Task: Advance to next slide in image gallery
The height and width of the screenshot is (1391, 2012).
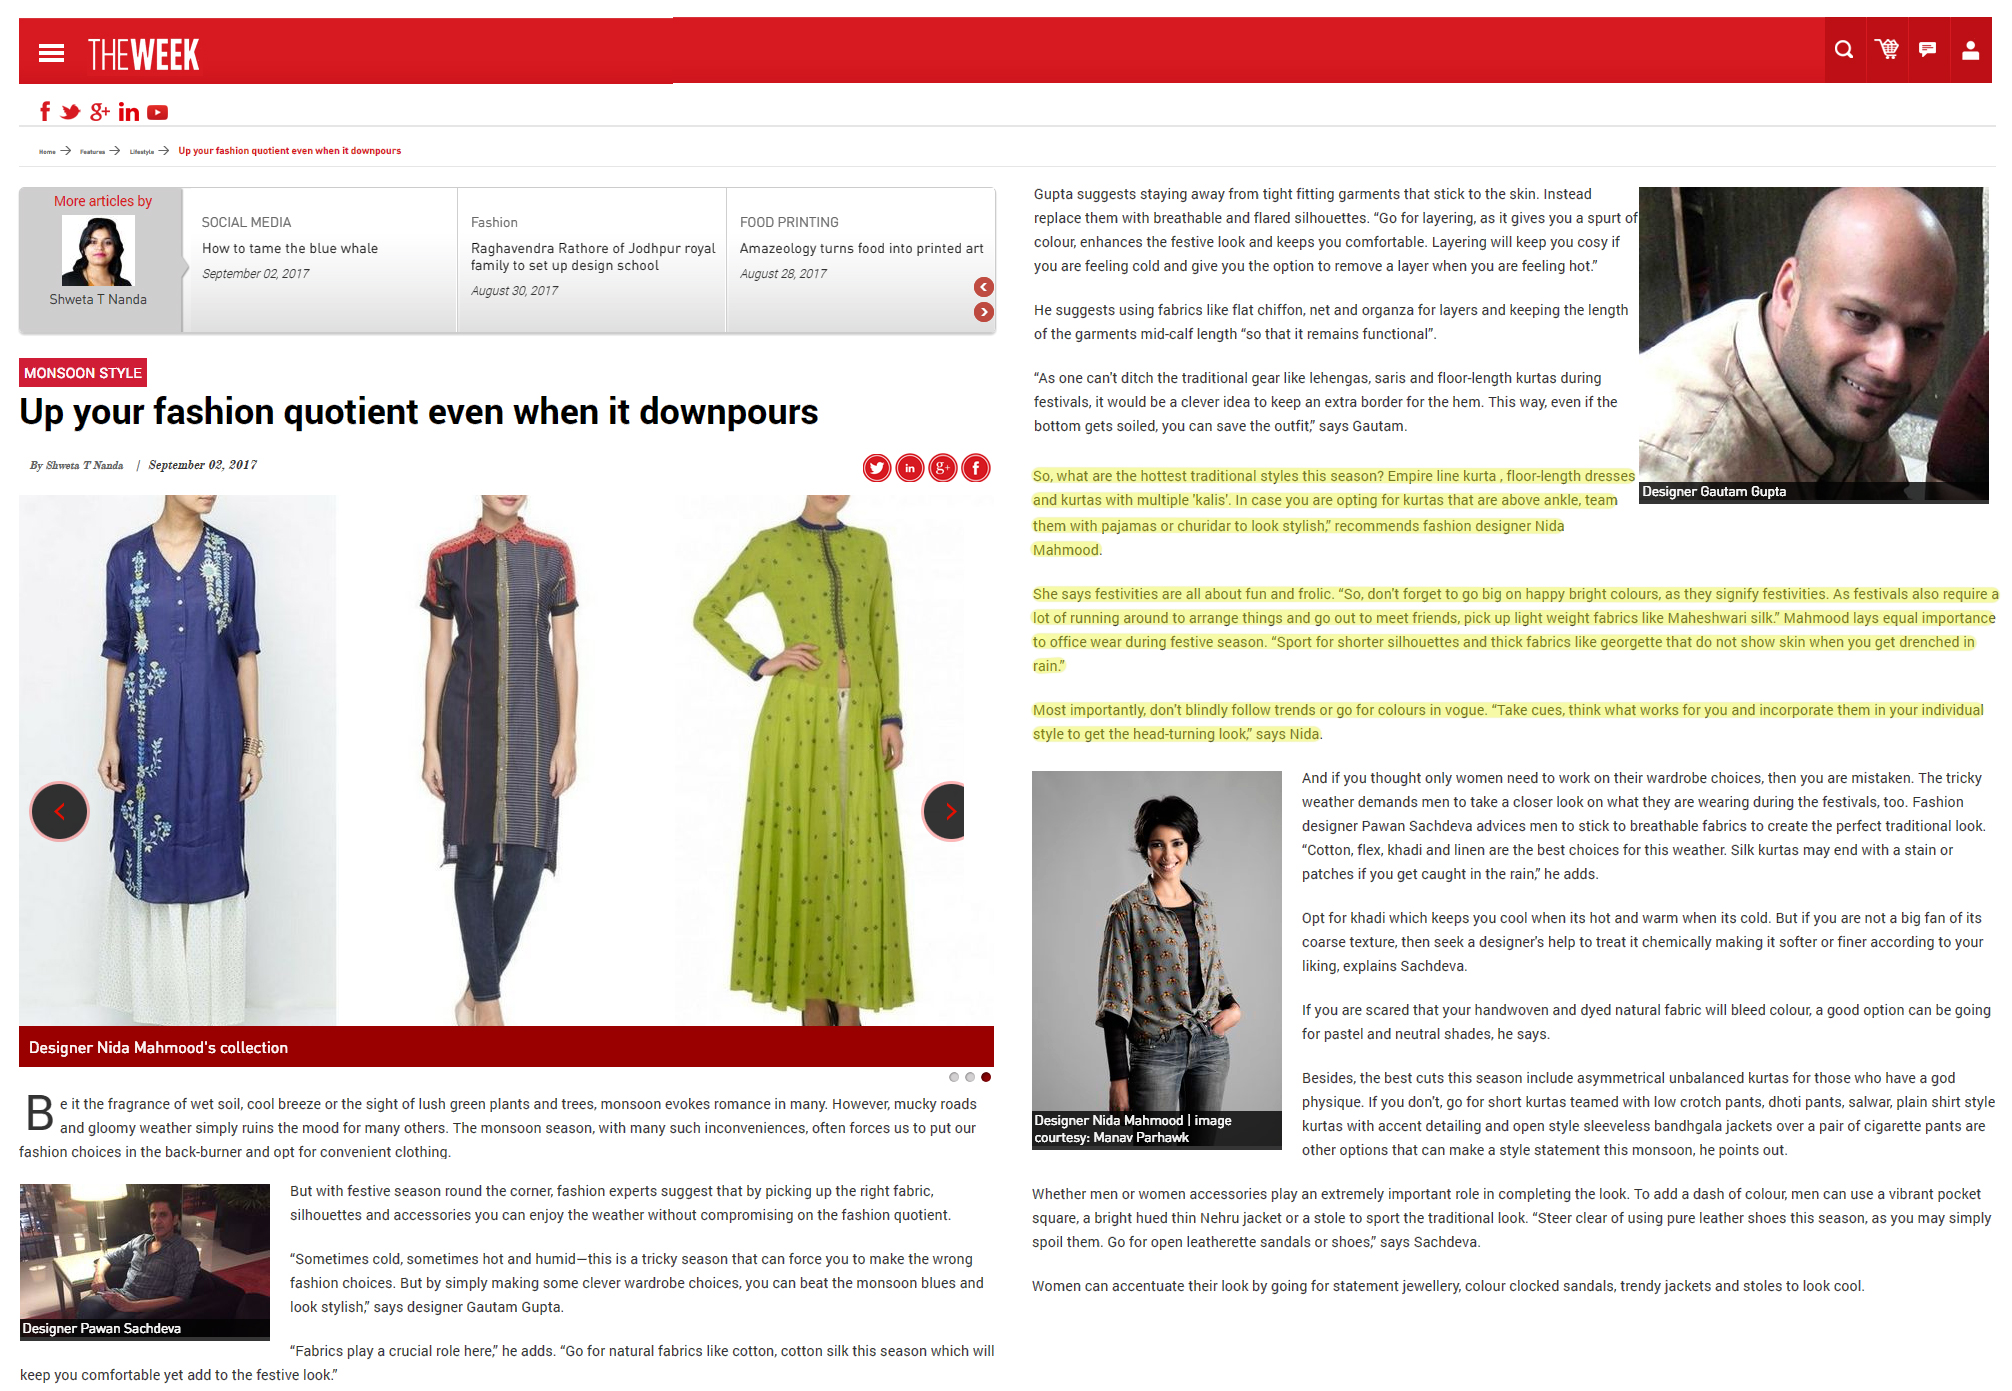Action: 948,811
